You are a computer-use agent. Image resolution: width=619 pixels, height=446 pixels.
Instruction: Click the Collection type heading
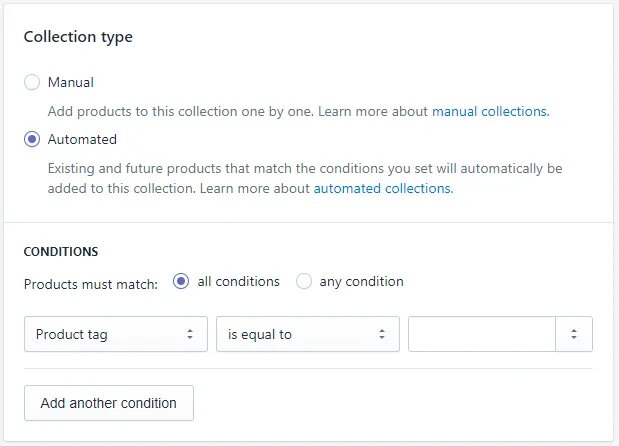click(x=78, y=37)
